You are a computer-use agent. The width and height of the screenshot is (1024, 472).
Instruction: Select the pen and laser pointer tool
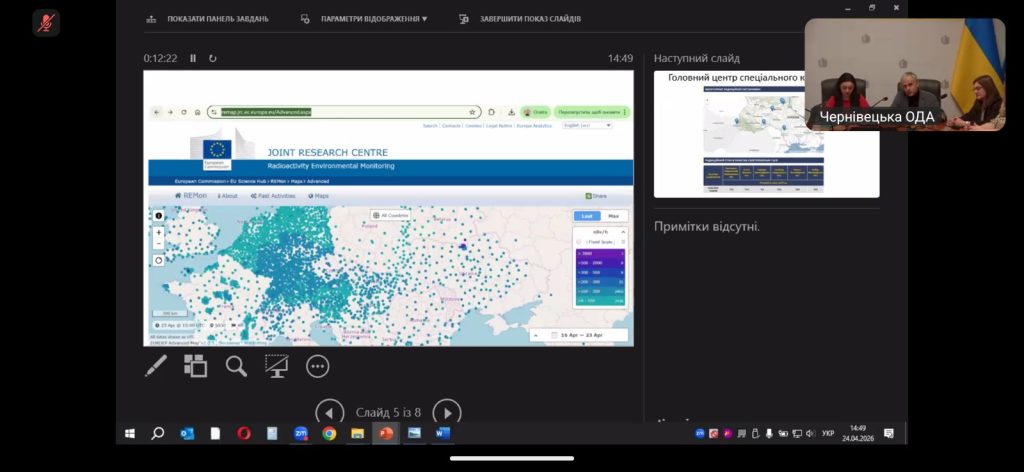coord(156,366)
